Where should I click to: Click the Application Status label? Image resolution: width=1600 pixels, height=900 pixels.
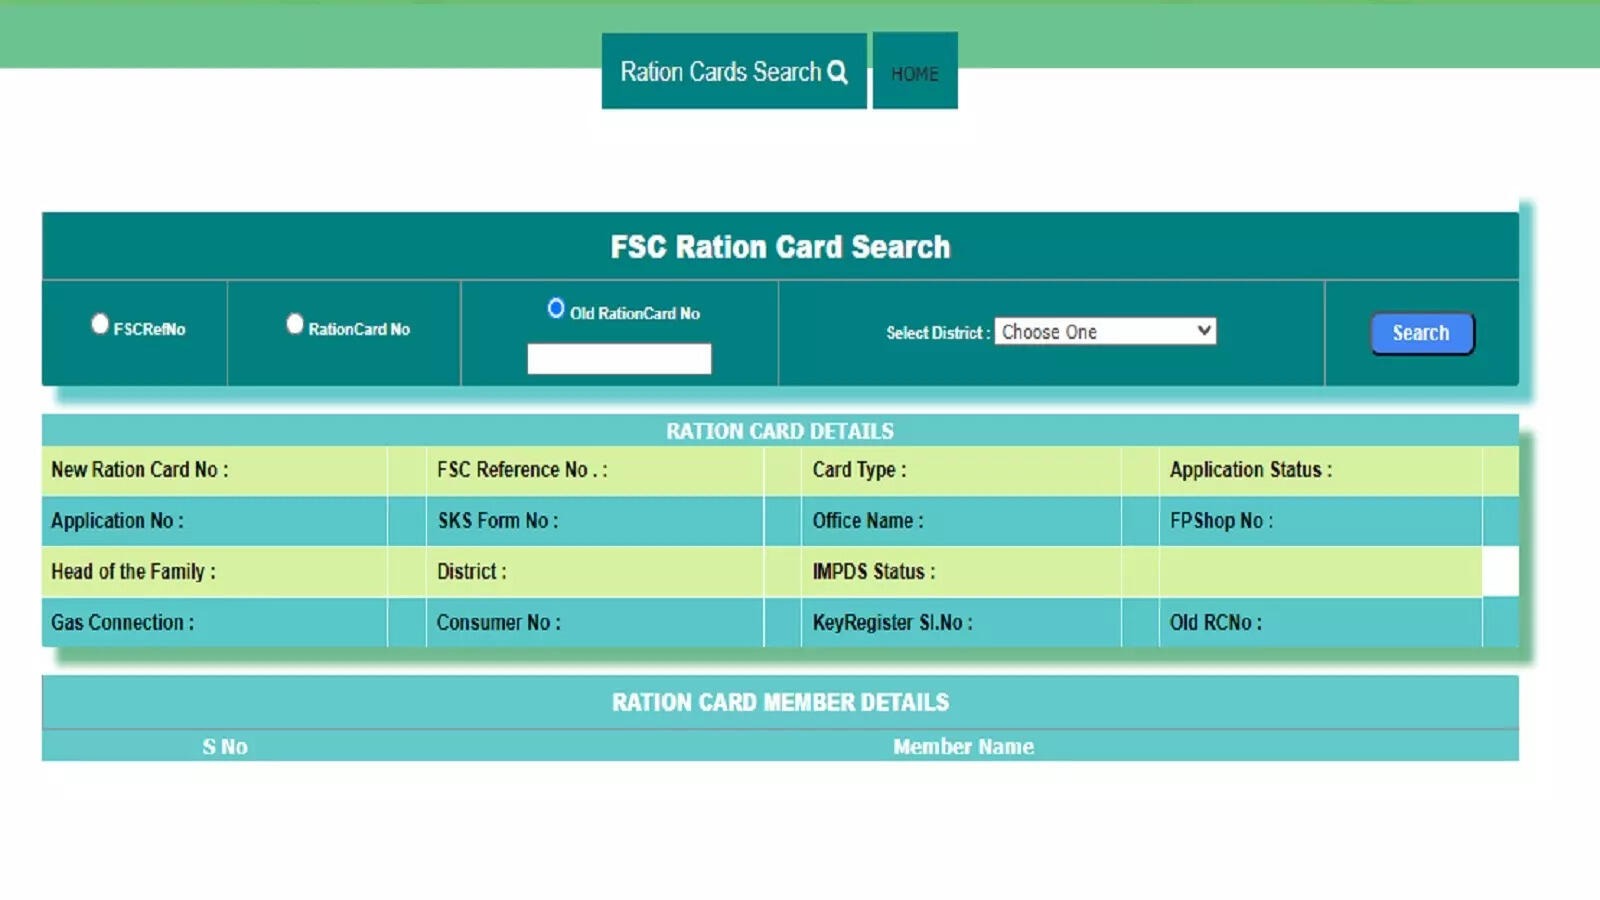click(x=1251, y=470)
